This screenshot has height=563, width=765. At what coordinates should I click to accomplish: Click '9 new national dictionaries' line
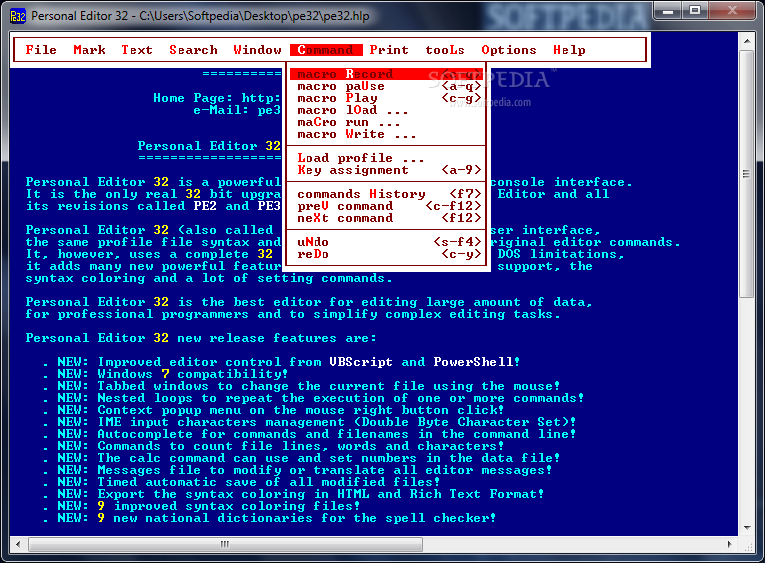(296, 518)
